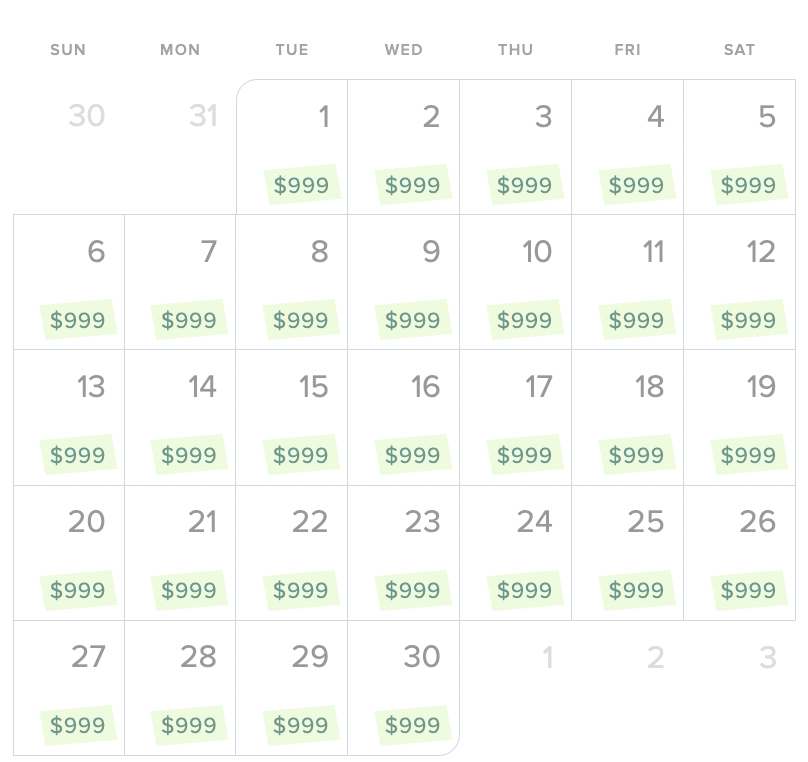
Task: Click the WED weekday header
Action: [x=403, y=50]
